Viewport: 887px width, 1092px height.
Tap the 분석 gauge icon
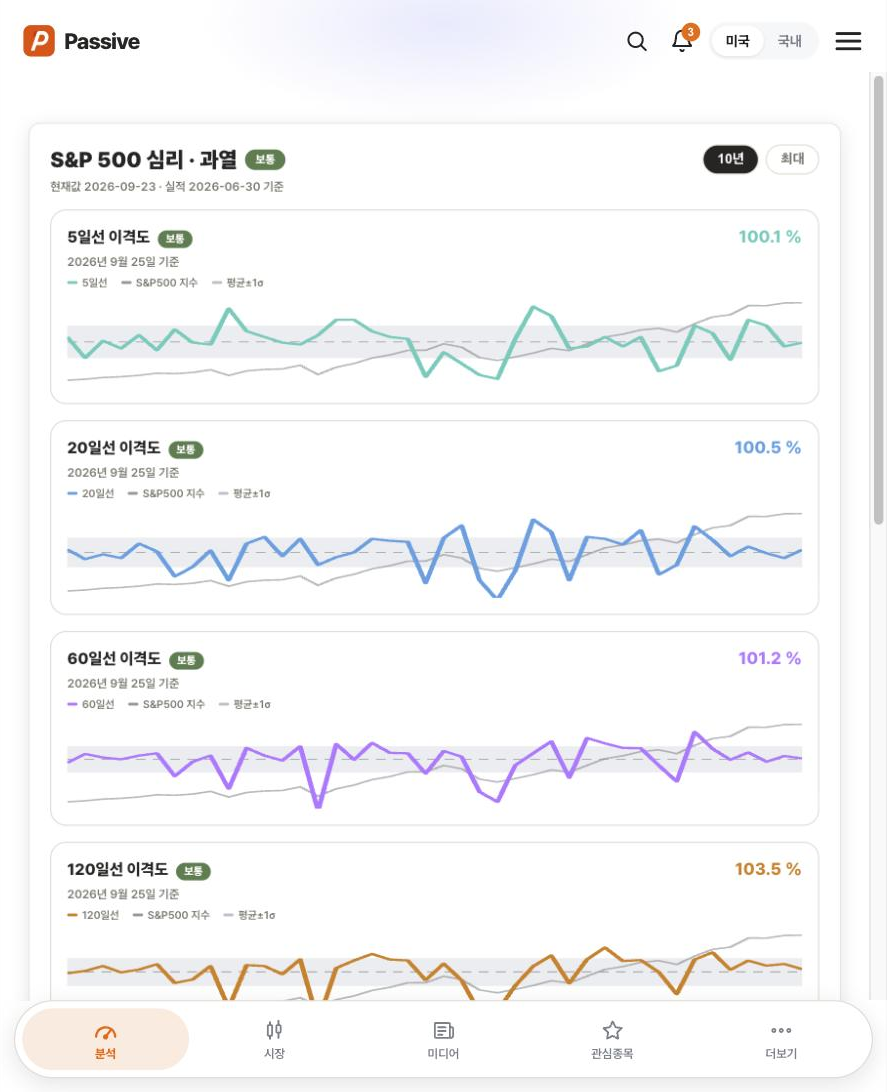coord(105,1031)
